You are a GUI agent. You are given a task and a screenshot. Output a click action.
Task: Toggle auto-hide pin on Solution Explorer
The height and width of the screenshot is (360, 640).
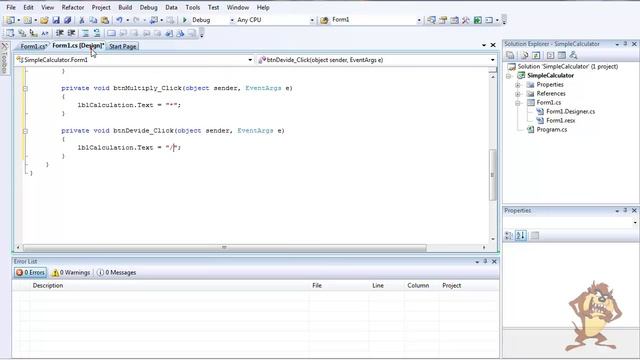(625, 44)
